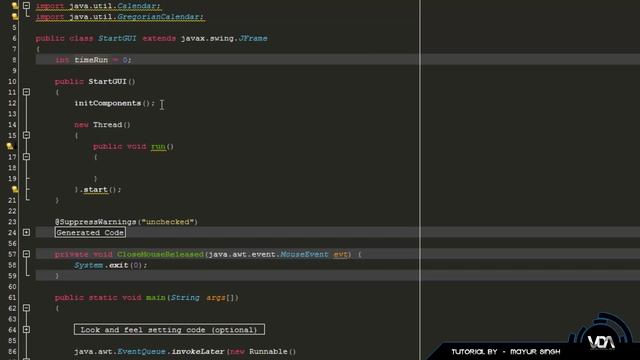
Task: Click the main method name
Action: tap(156, 298)
